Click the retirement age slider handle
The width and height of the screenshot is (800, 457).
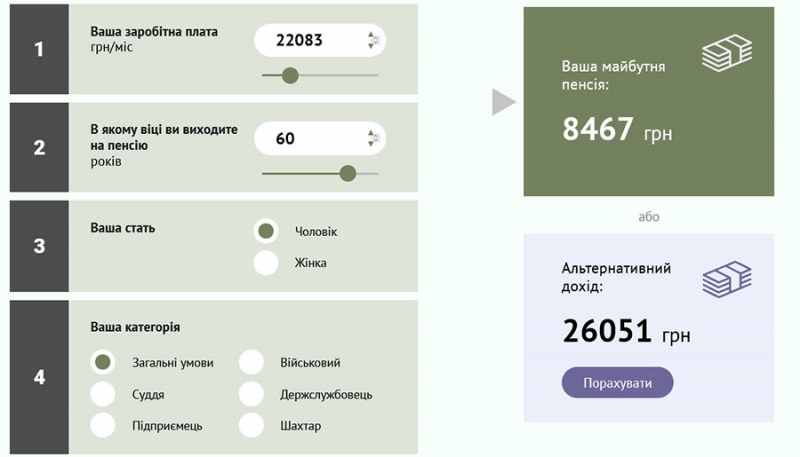[x=348, y=173]
